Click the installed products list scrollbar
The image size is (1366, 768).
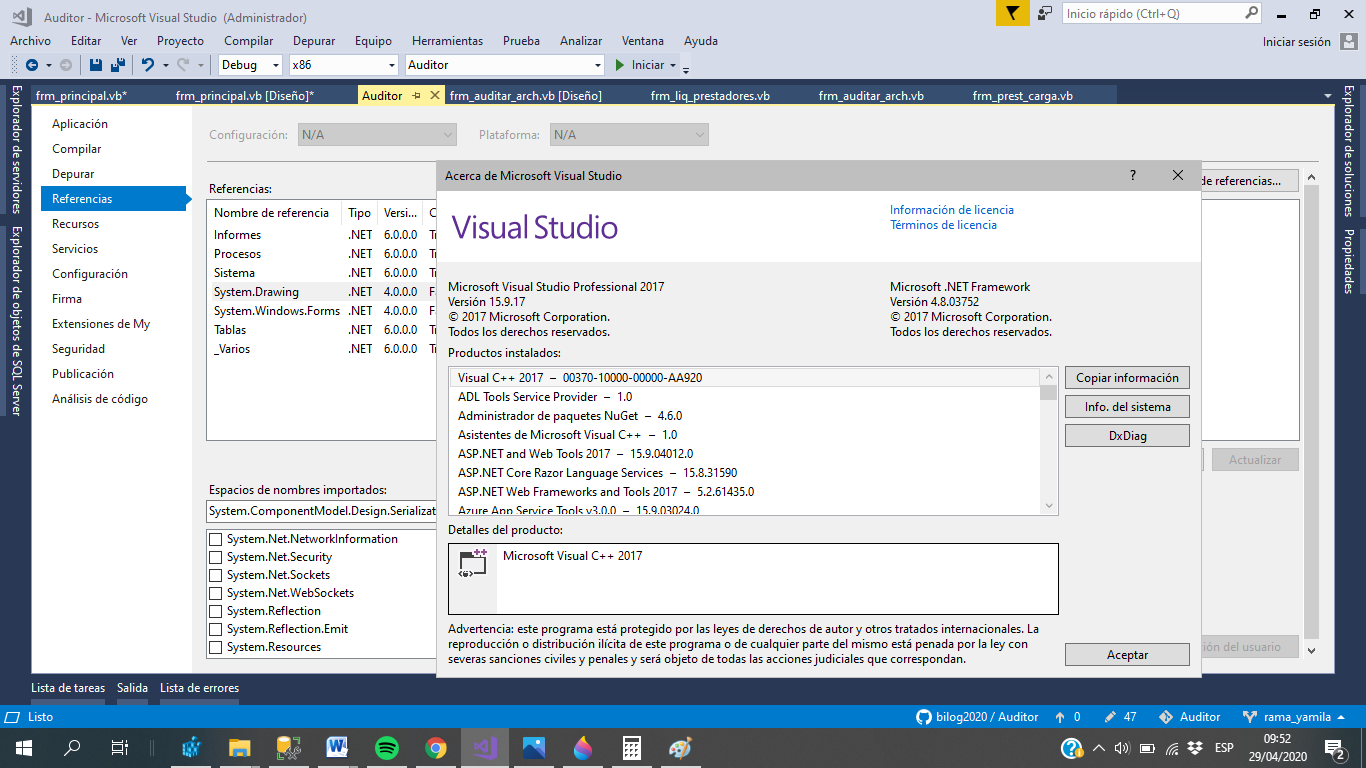click(1049, 441)
